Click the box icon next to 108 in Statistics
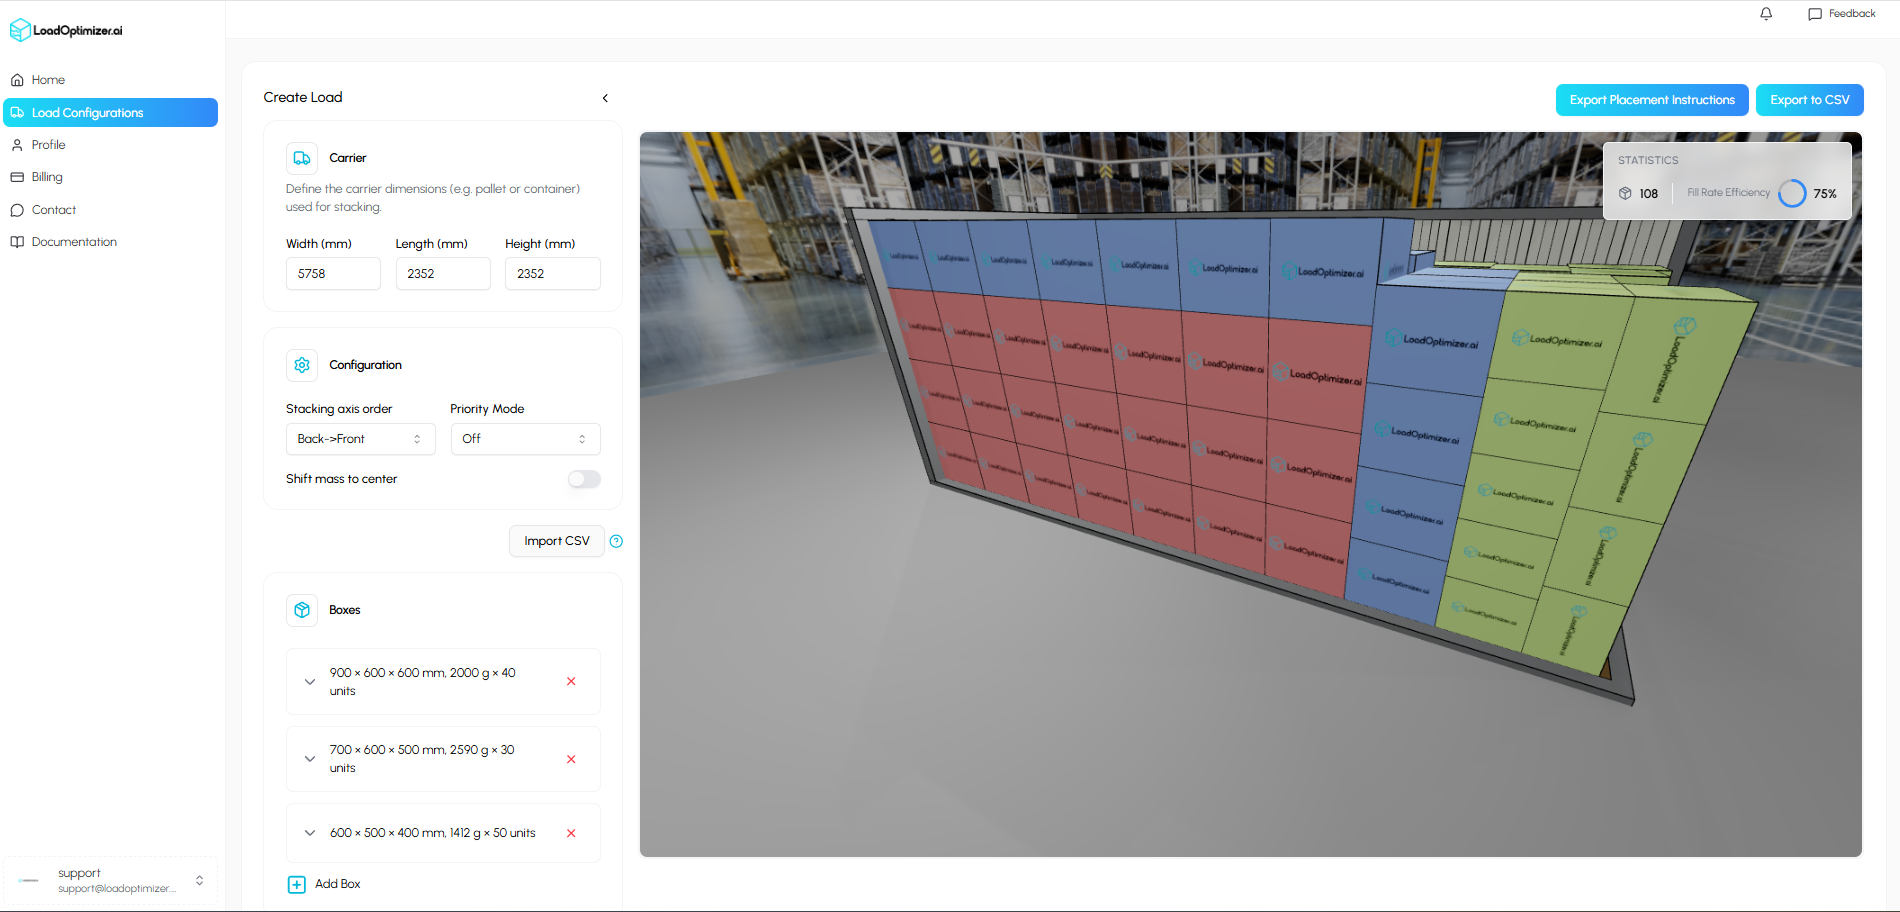 coord(1625,193)
